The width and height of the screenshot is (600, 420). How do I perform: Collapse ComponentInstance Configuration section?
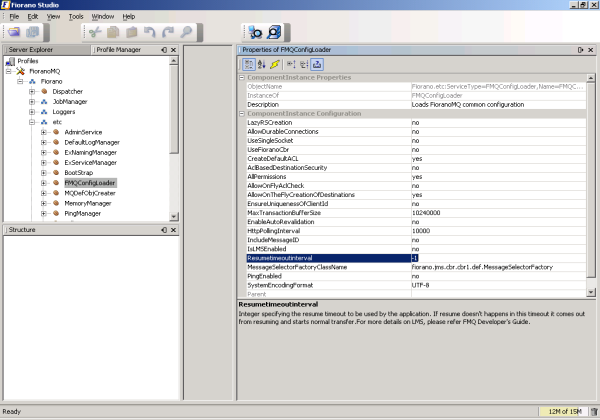242,114
